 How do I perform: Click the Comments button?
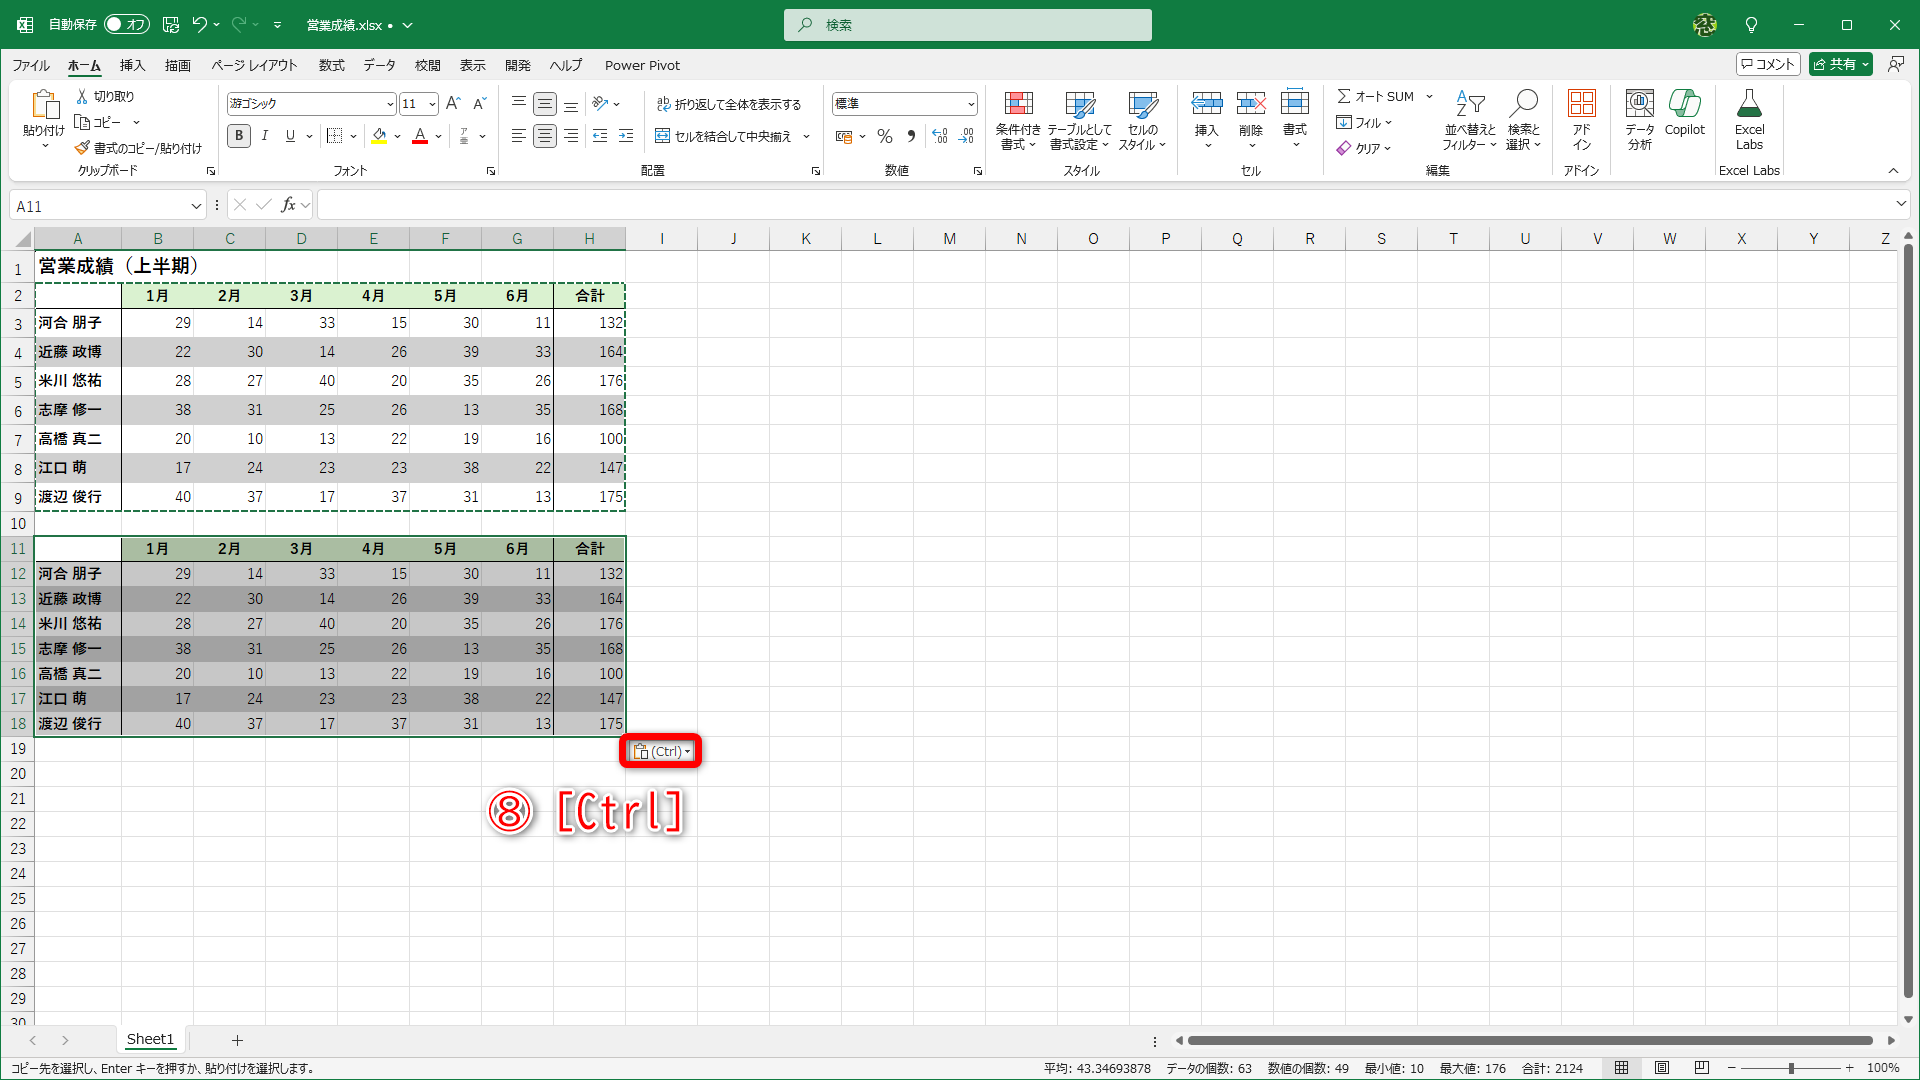click(x=1767, y=64)
